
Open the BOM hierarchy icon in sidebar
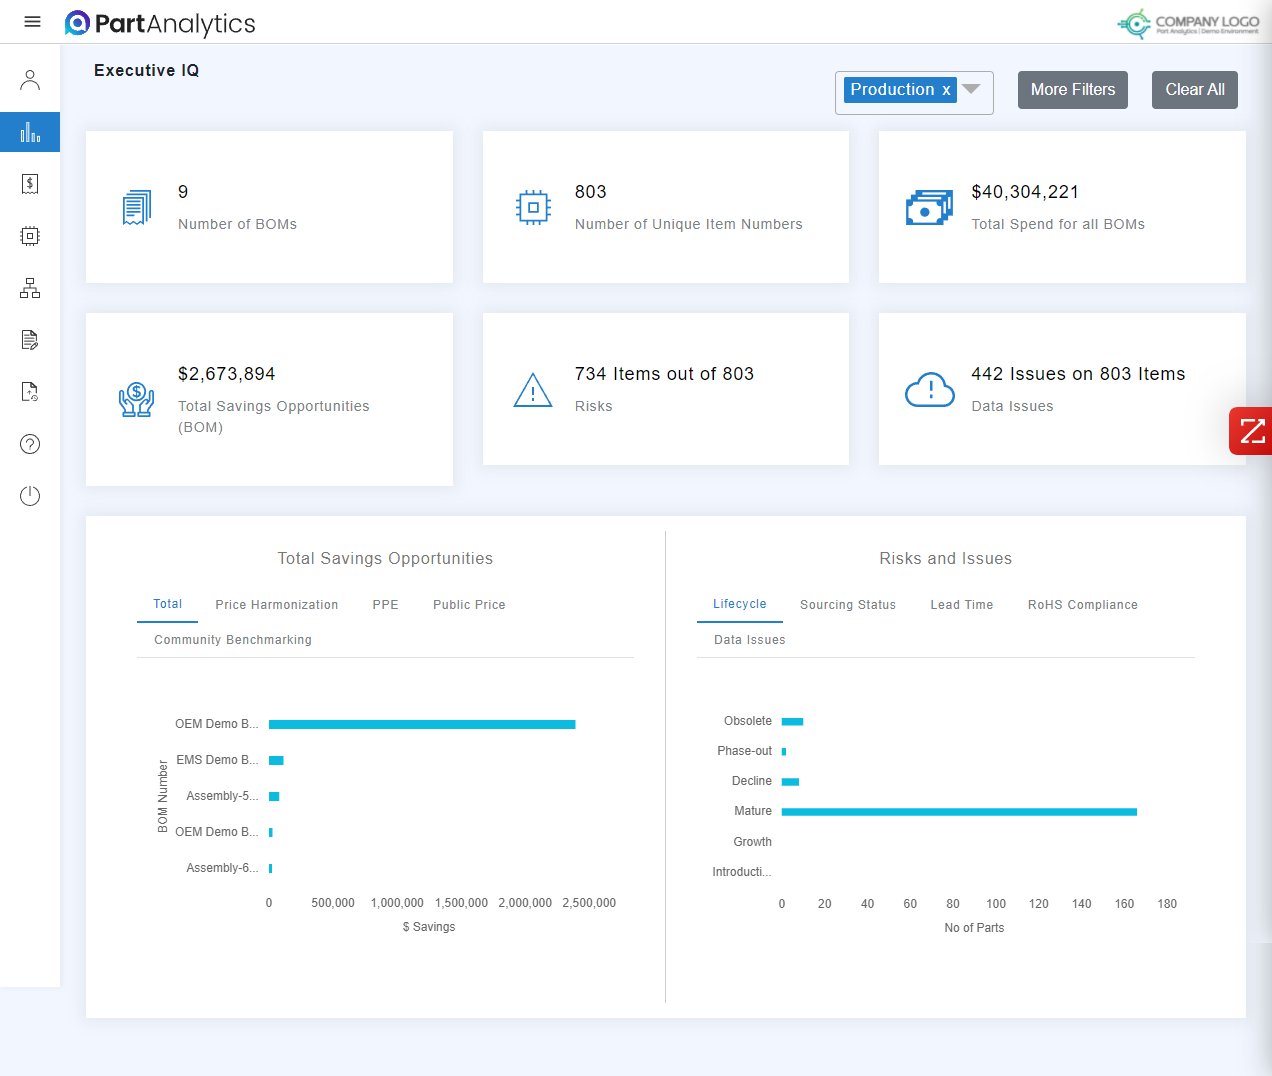coord(29,287)
